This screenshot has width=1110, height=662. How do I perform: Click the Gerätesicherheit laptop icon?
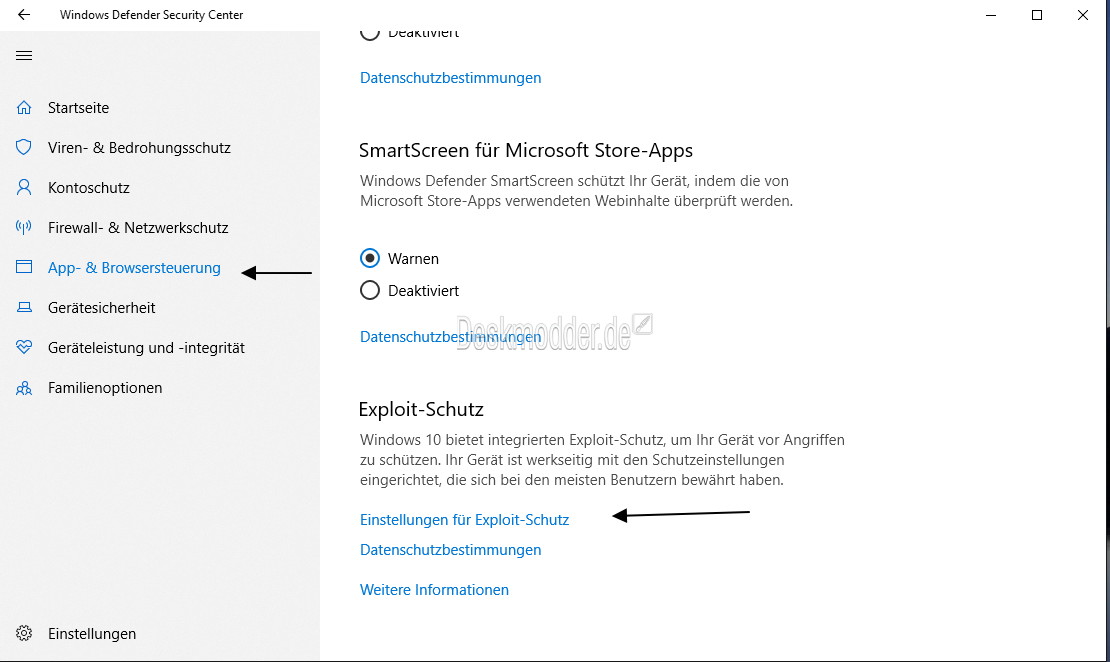24,307
